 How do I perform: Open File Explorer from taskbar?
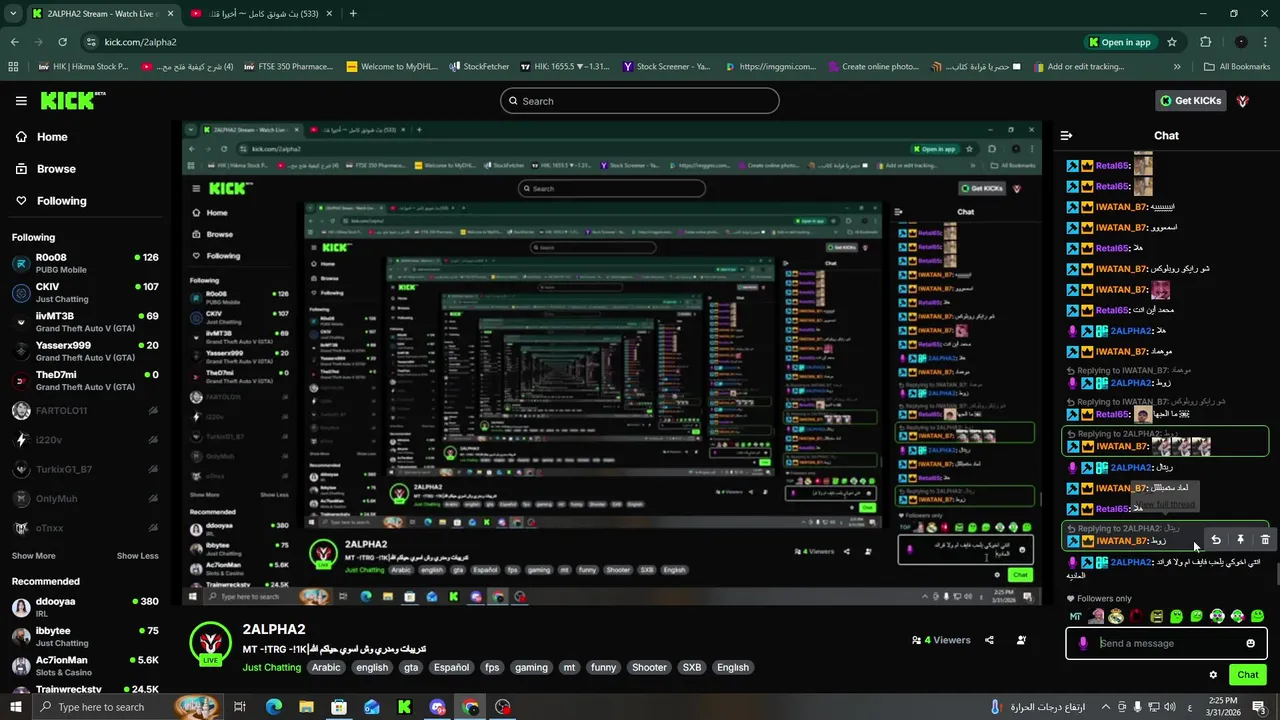(x=306, y=707)
